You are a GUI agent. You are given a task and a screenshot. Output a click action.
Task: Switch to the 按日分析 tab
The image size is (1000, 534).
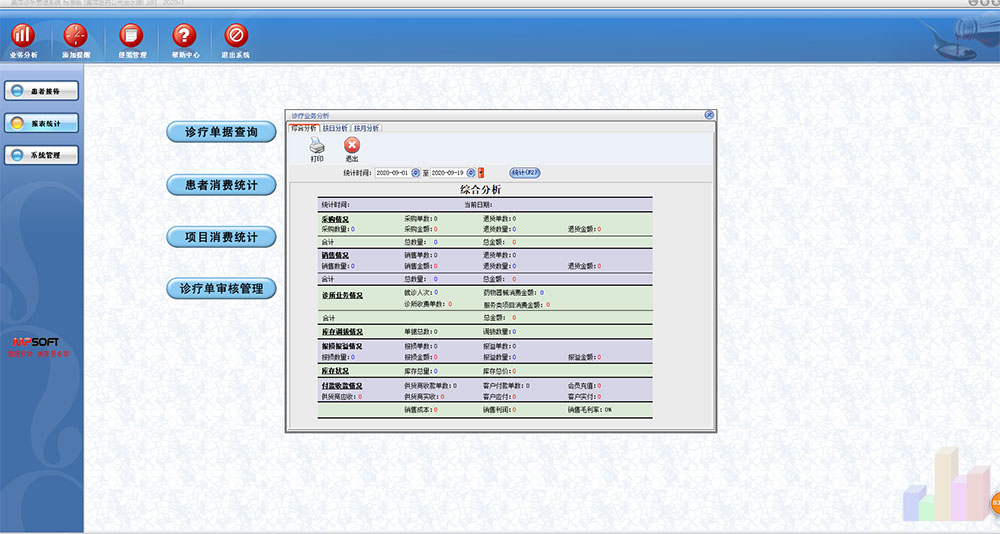[335, 128]
